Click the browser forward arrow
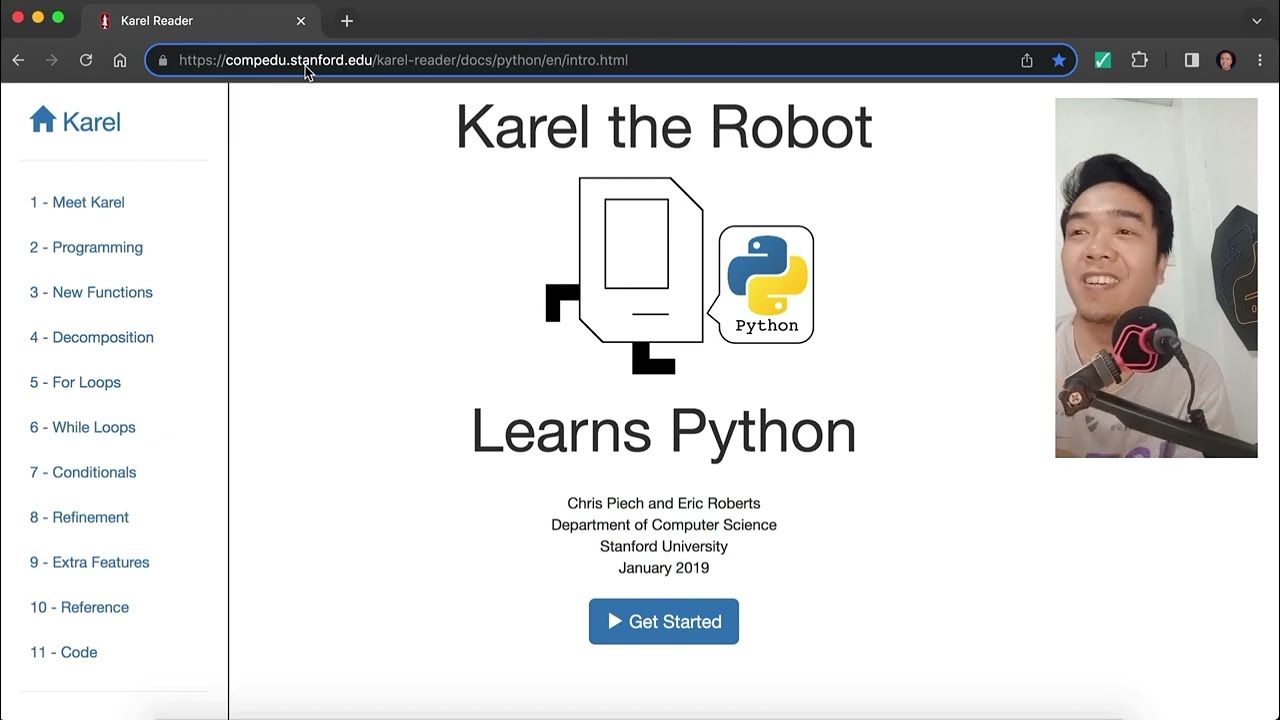 pyautogui.click(x=52, y=60)
